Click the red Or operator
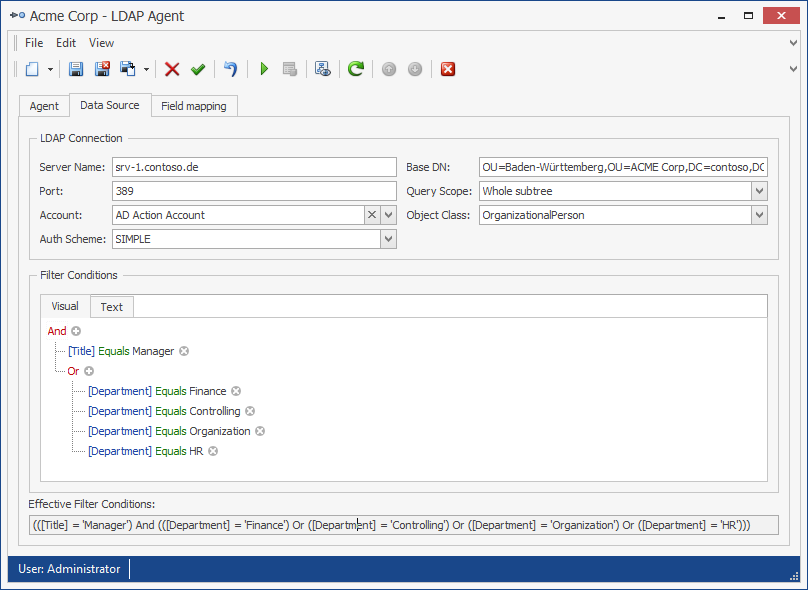The height and width of the screenshot is (590, 808). [x=73, y=371]
